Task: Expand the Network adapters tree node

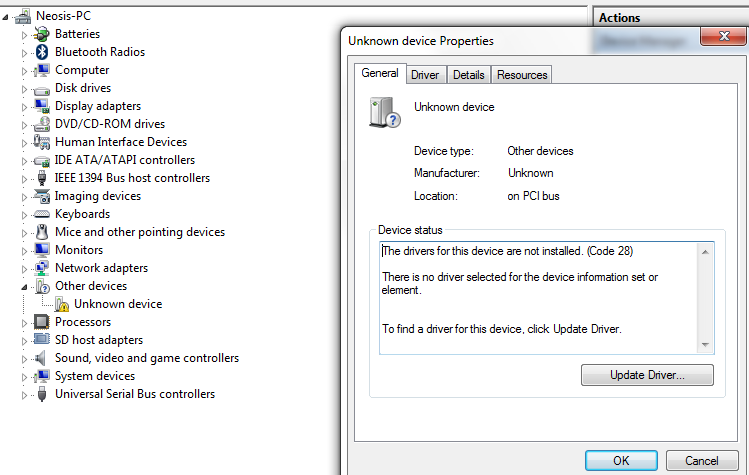Action: tap(24, 269)
